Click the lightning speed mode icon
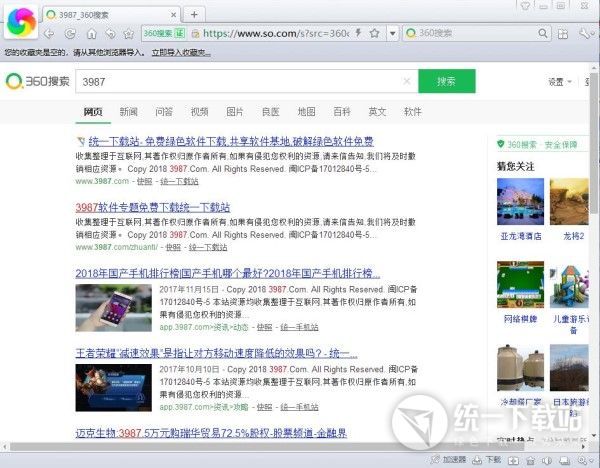Viewport: 600px width, 468px height. 359,33
